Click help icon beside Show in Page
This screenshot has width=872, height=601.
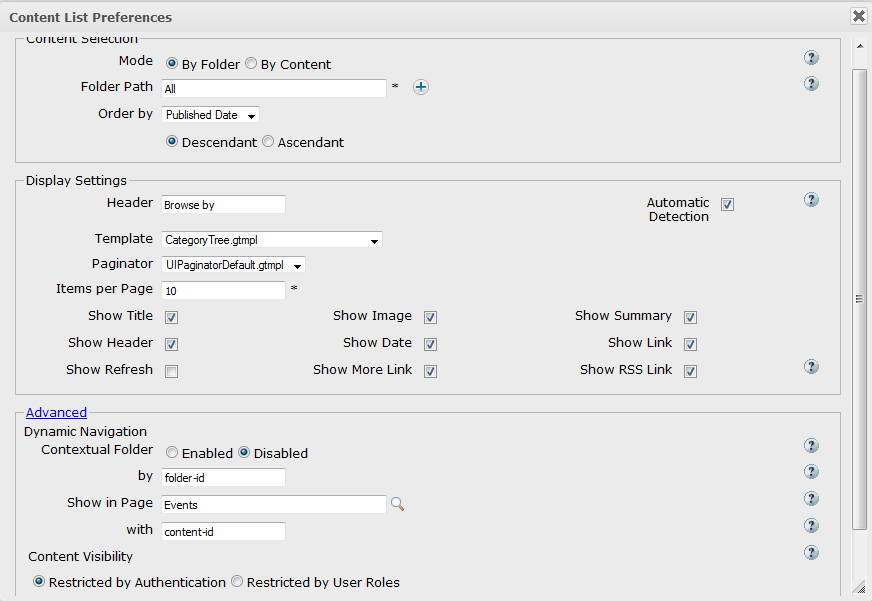click(811, 499)
